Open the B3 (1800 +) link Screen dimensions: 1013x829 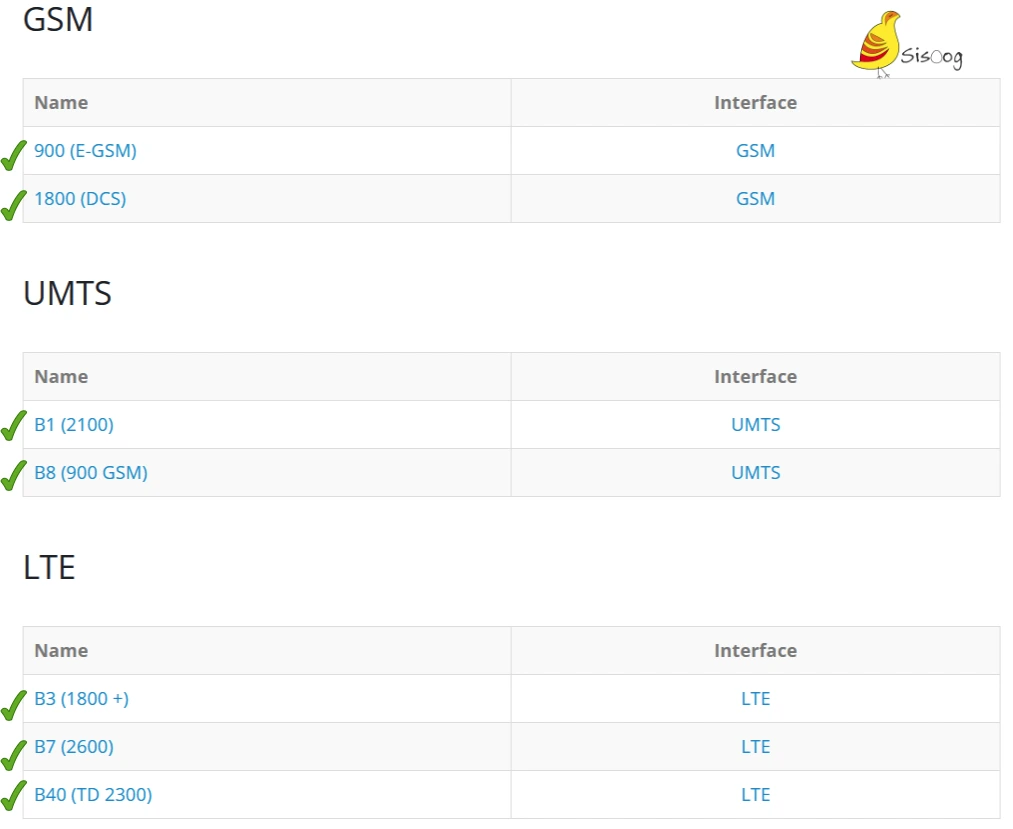coord(81,698)
